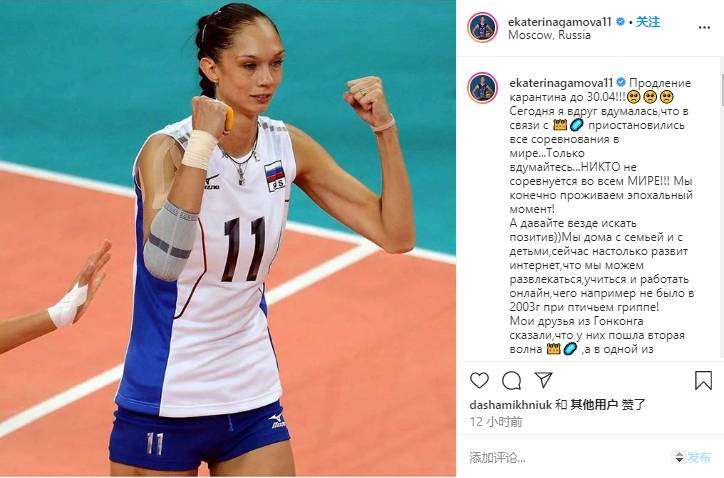Image resolution: width=724 pixels, height=478 pixels.
Task: Like the post with the heart icon
Action: [479, 380]
